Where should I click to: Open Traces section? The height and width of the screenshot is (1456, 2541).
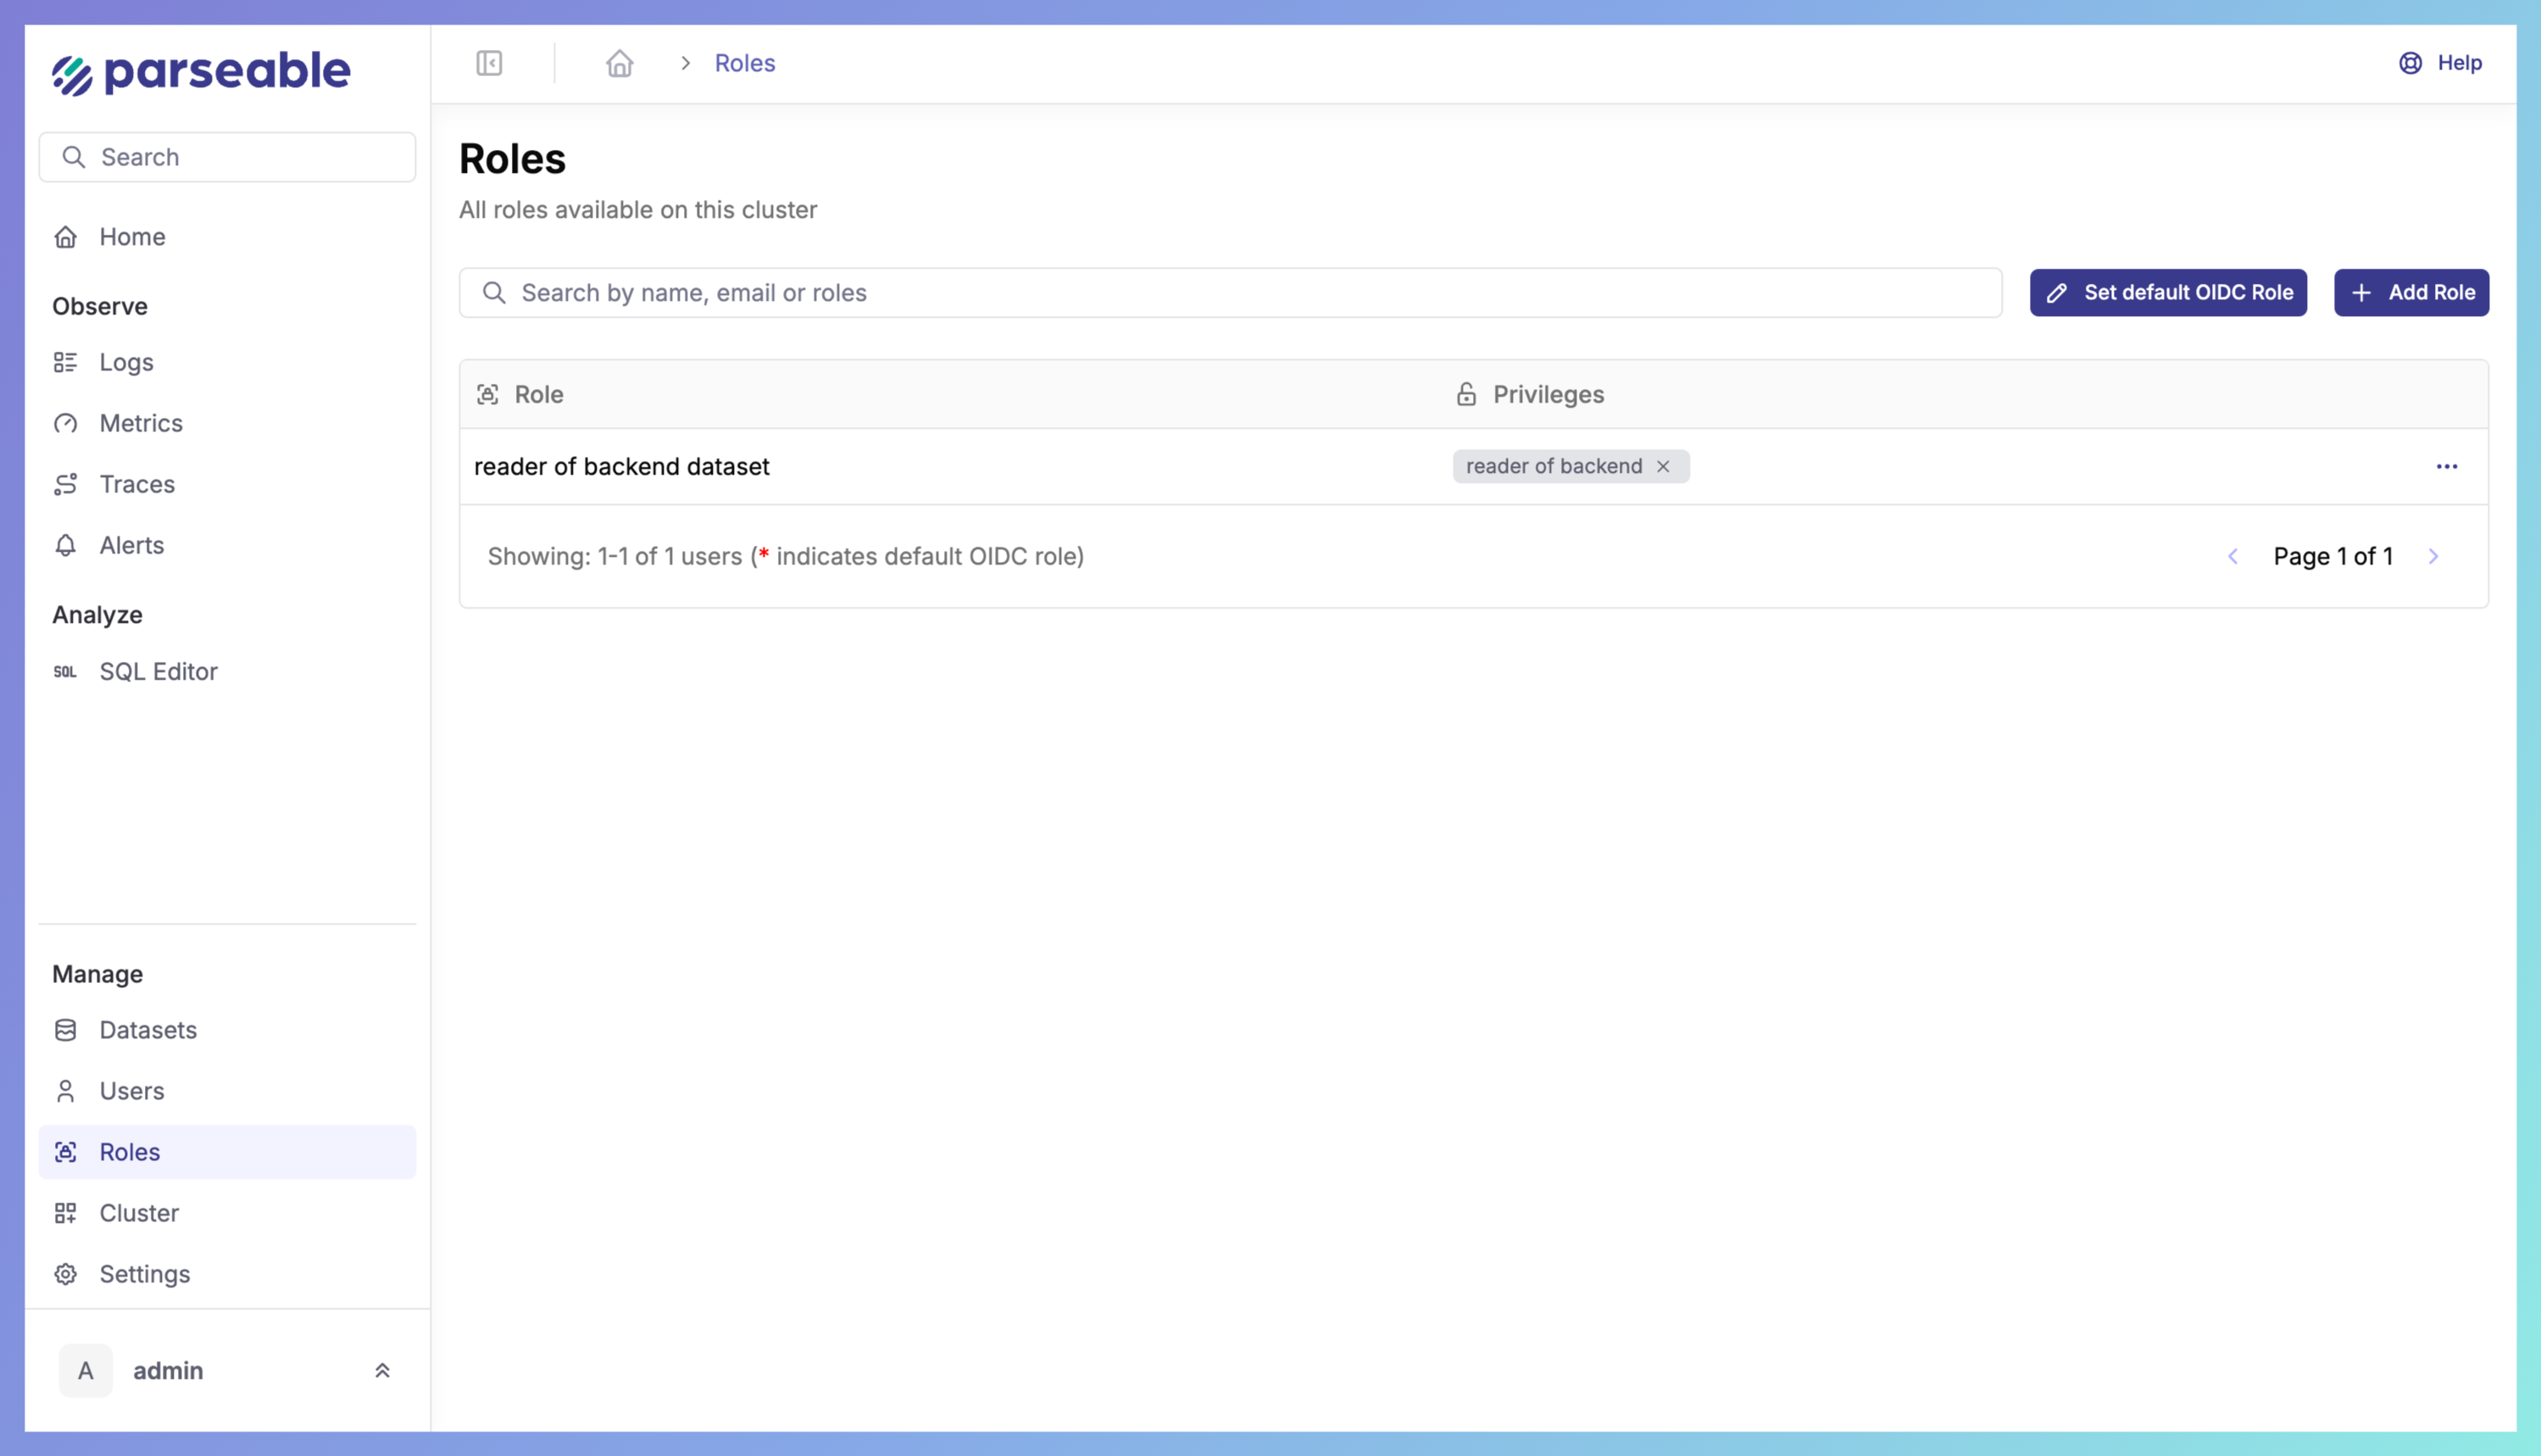pos(137,484)
